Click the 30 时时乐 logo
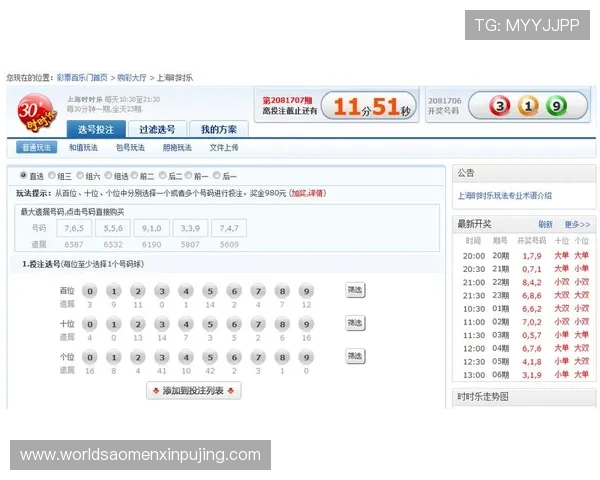Image resolution: width=600 pixels, height=480 pixels. tap(36, 113)
